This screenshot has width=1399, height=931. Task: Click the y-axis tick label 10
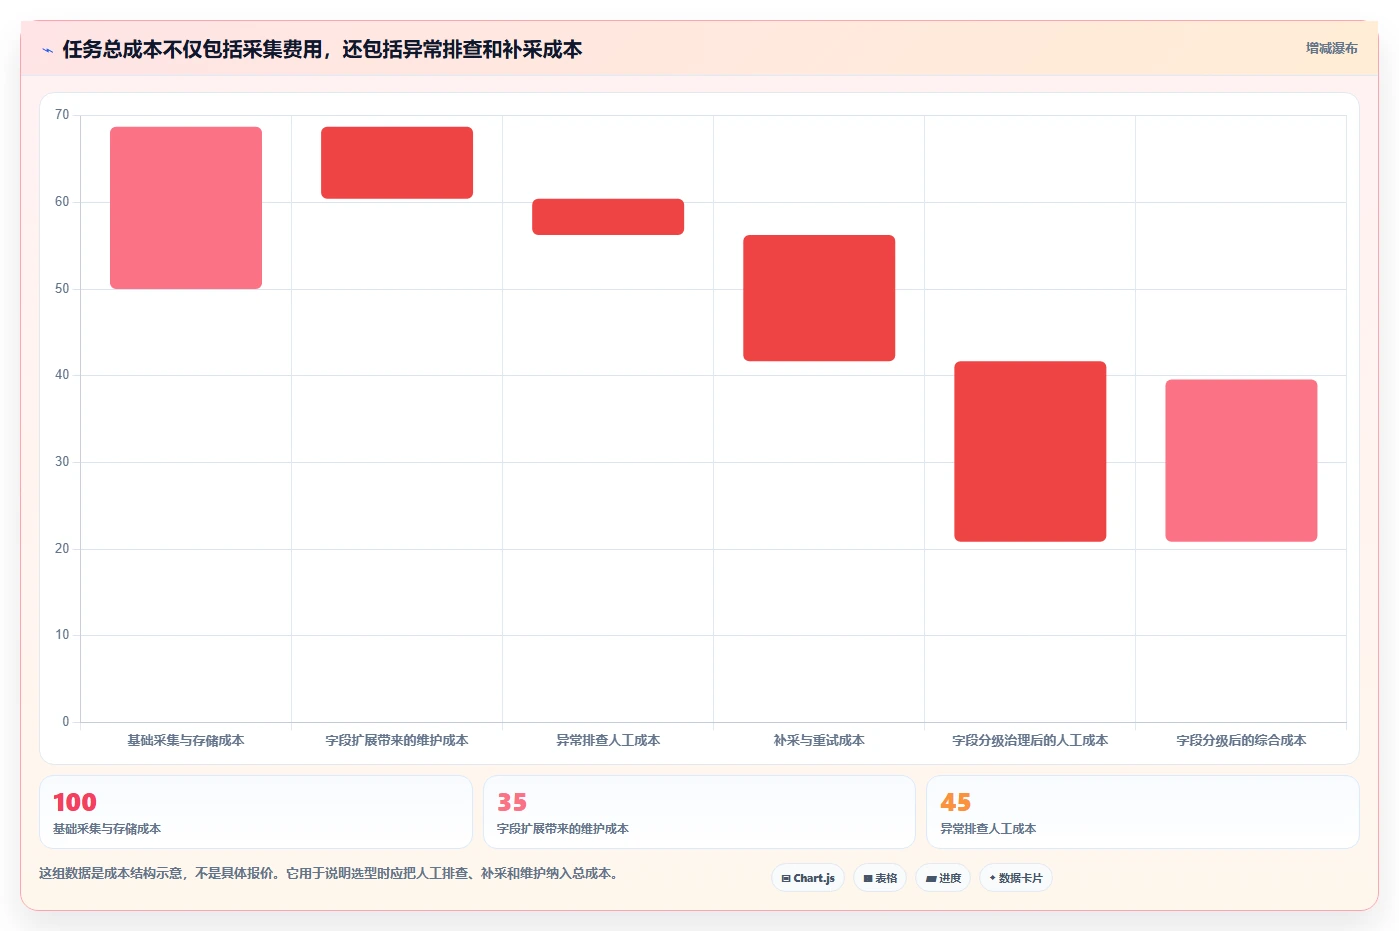pos(62,635)
